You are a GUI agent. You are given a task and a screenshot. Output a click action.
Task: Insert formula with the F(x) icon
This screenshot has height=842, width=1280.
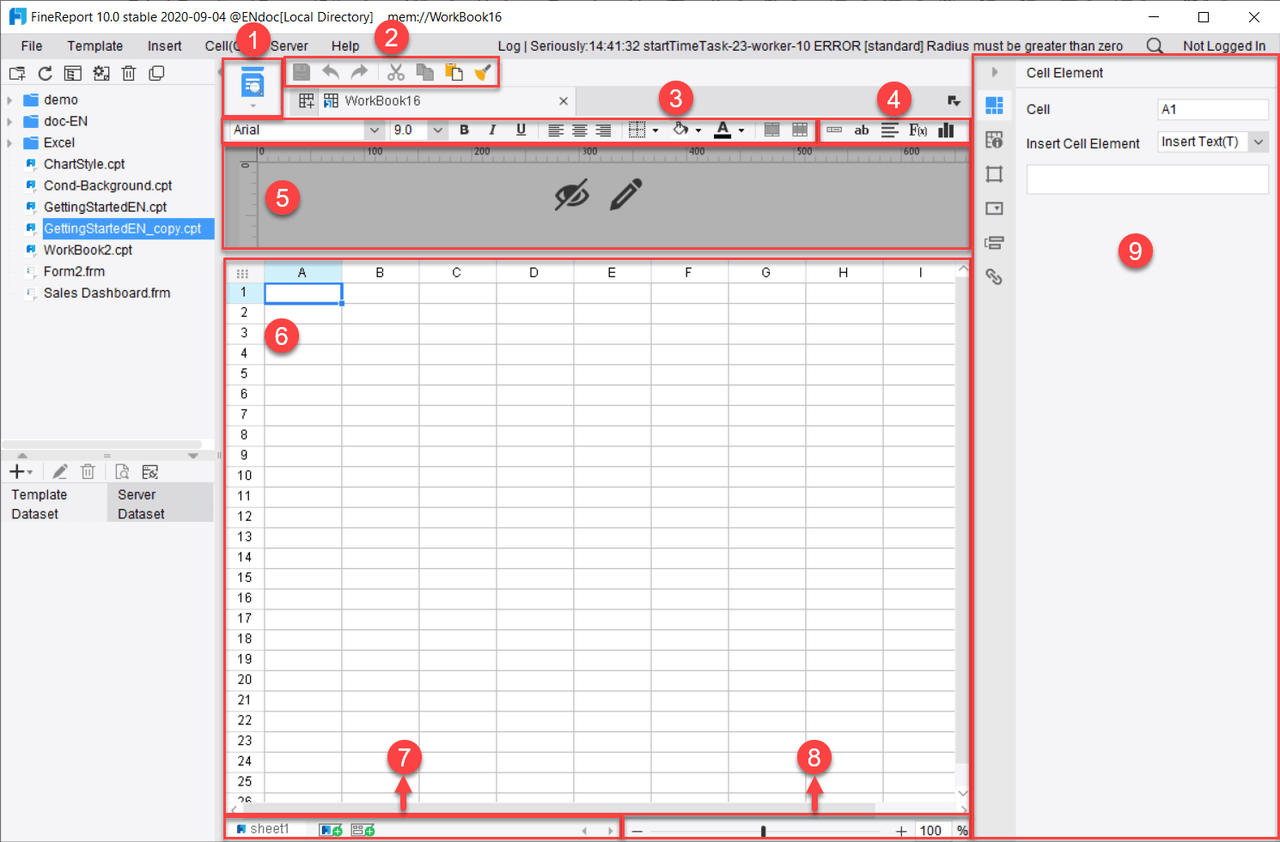pos(918,130)
